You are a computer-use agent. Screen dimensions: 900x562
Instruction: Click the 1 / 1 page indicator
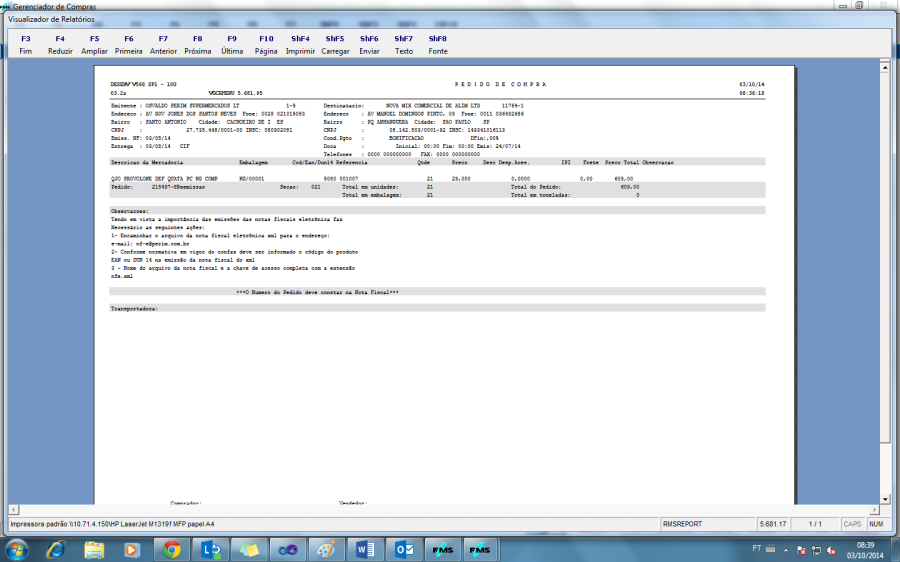(x=815, y=524)
